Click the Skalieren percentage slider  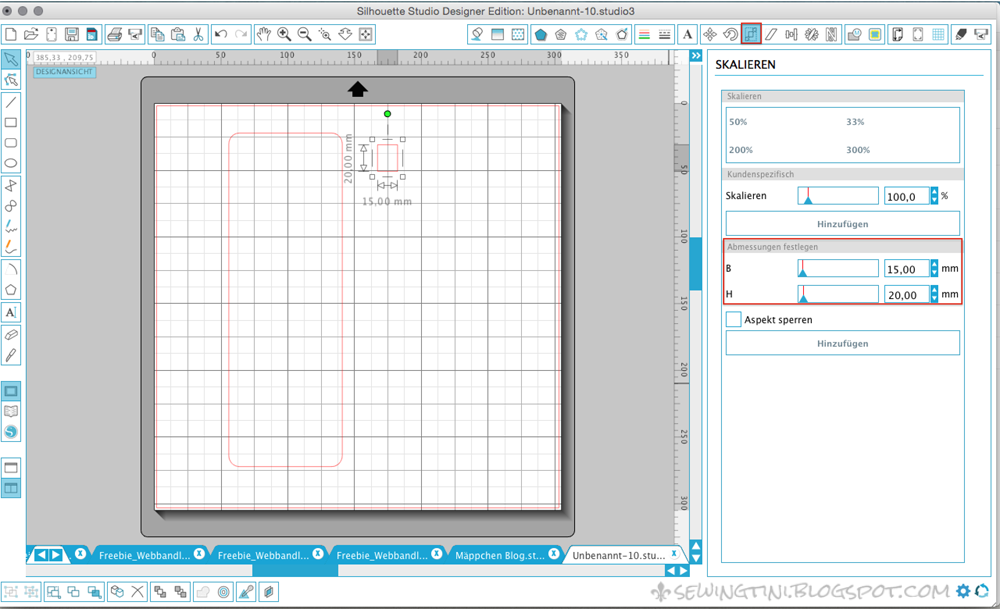838,196
